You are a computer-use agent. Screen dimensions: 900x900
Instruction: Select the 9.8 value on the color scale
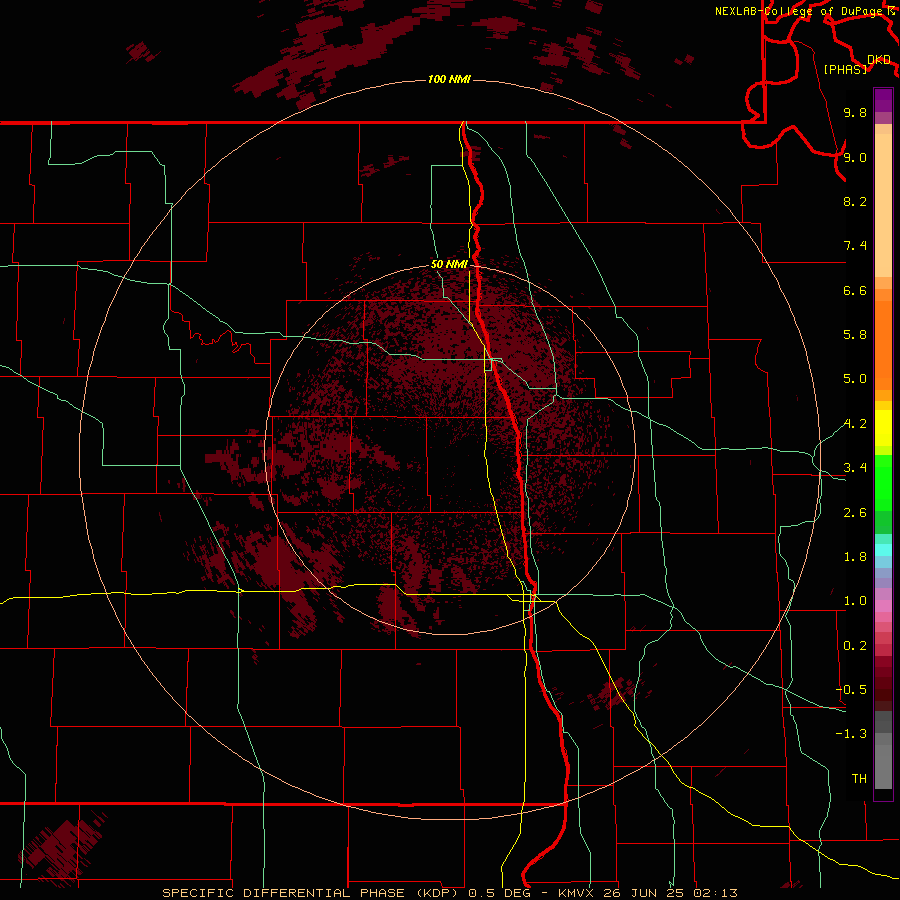pos(855,112)
